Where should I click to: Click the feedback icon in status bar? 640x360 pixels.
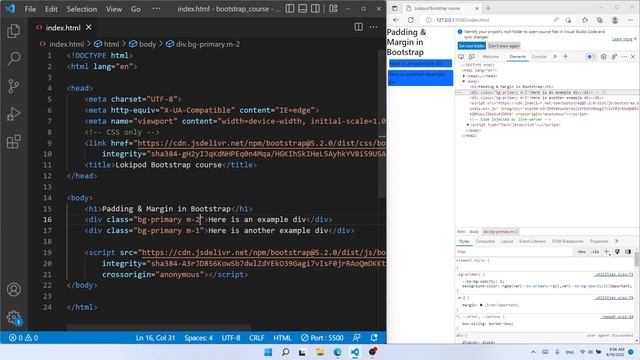(x=356, y=338)
